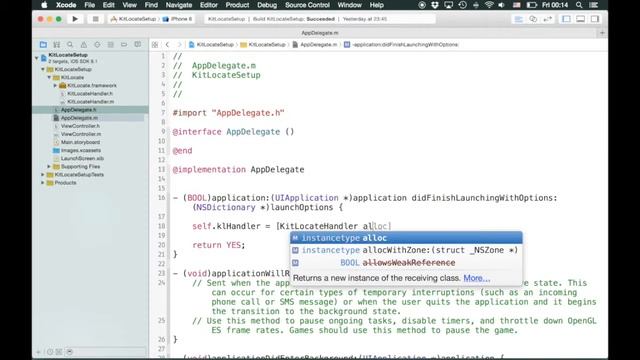The height and width of the screenshot is (360, 640).
Task: Open the Debug navigator
Action: coord(111,44)
